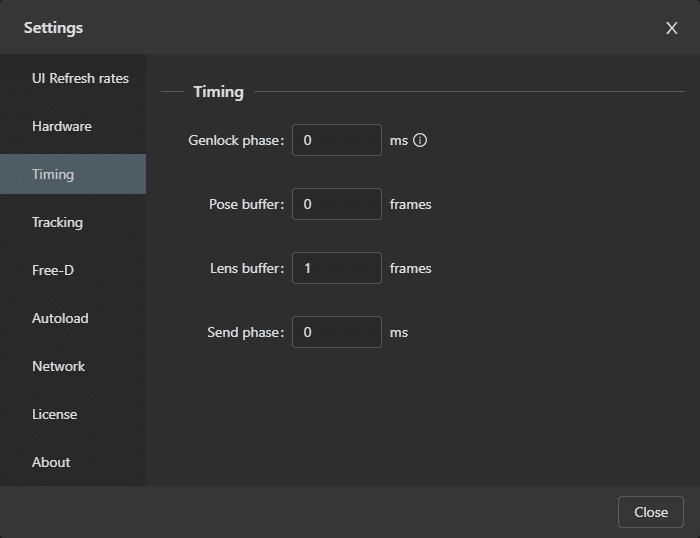Screen dimensions: 700x538
Task: Click the Genlock phase input field
Action: 337,140
